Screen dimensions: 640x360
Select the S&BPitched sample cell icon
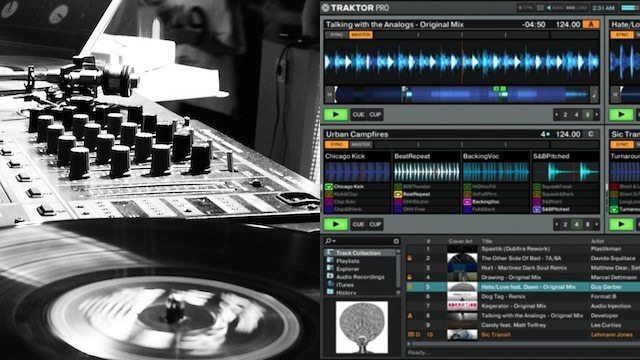(x=537, y=209)
